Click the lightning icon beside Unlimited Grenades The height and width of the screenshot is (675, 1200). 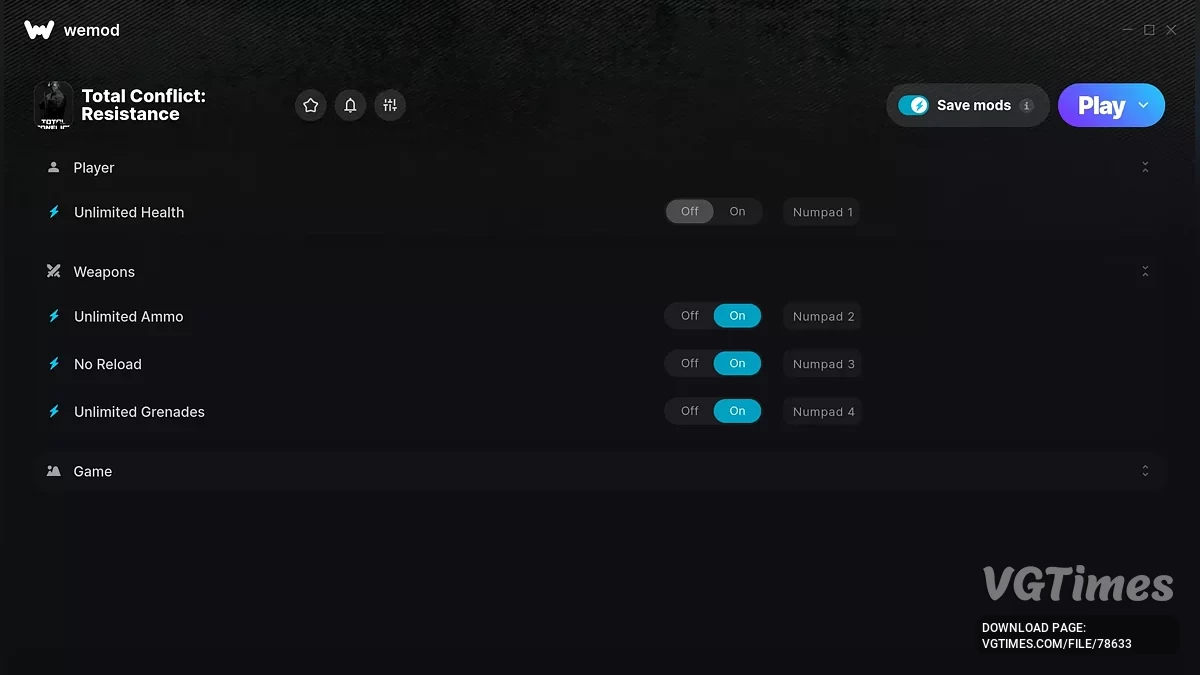(x=54, y=411)
